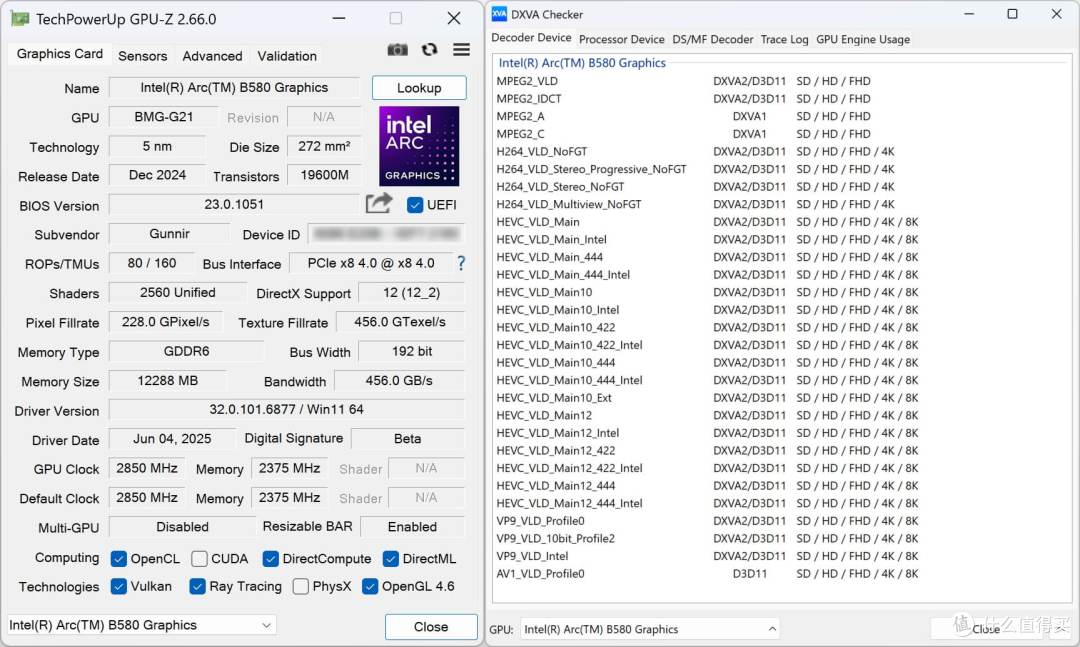Click the GPU-Z title bar app icon
The width and height of the screenshot is (1080, 647).
point(19,19)
